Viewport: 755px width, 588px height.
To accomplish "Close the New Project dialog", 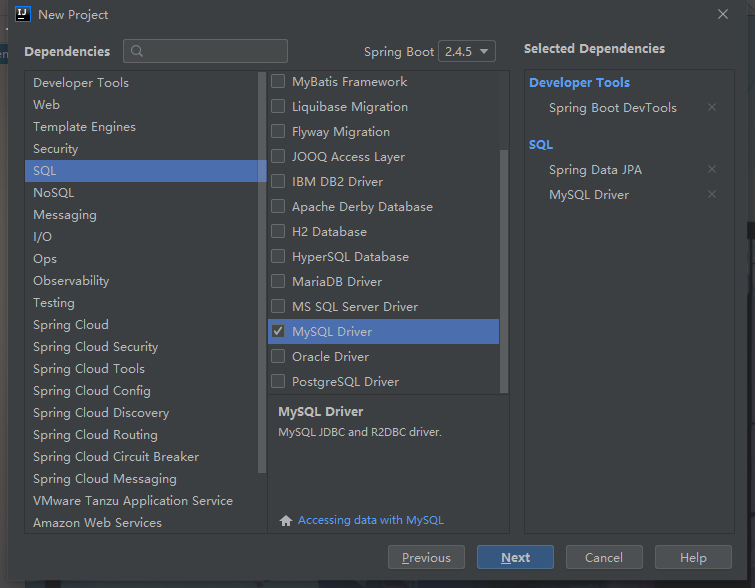I will (x=723, y=14).
